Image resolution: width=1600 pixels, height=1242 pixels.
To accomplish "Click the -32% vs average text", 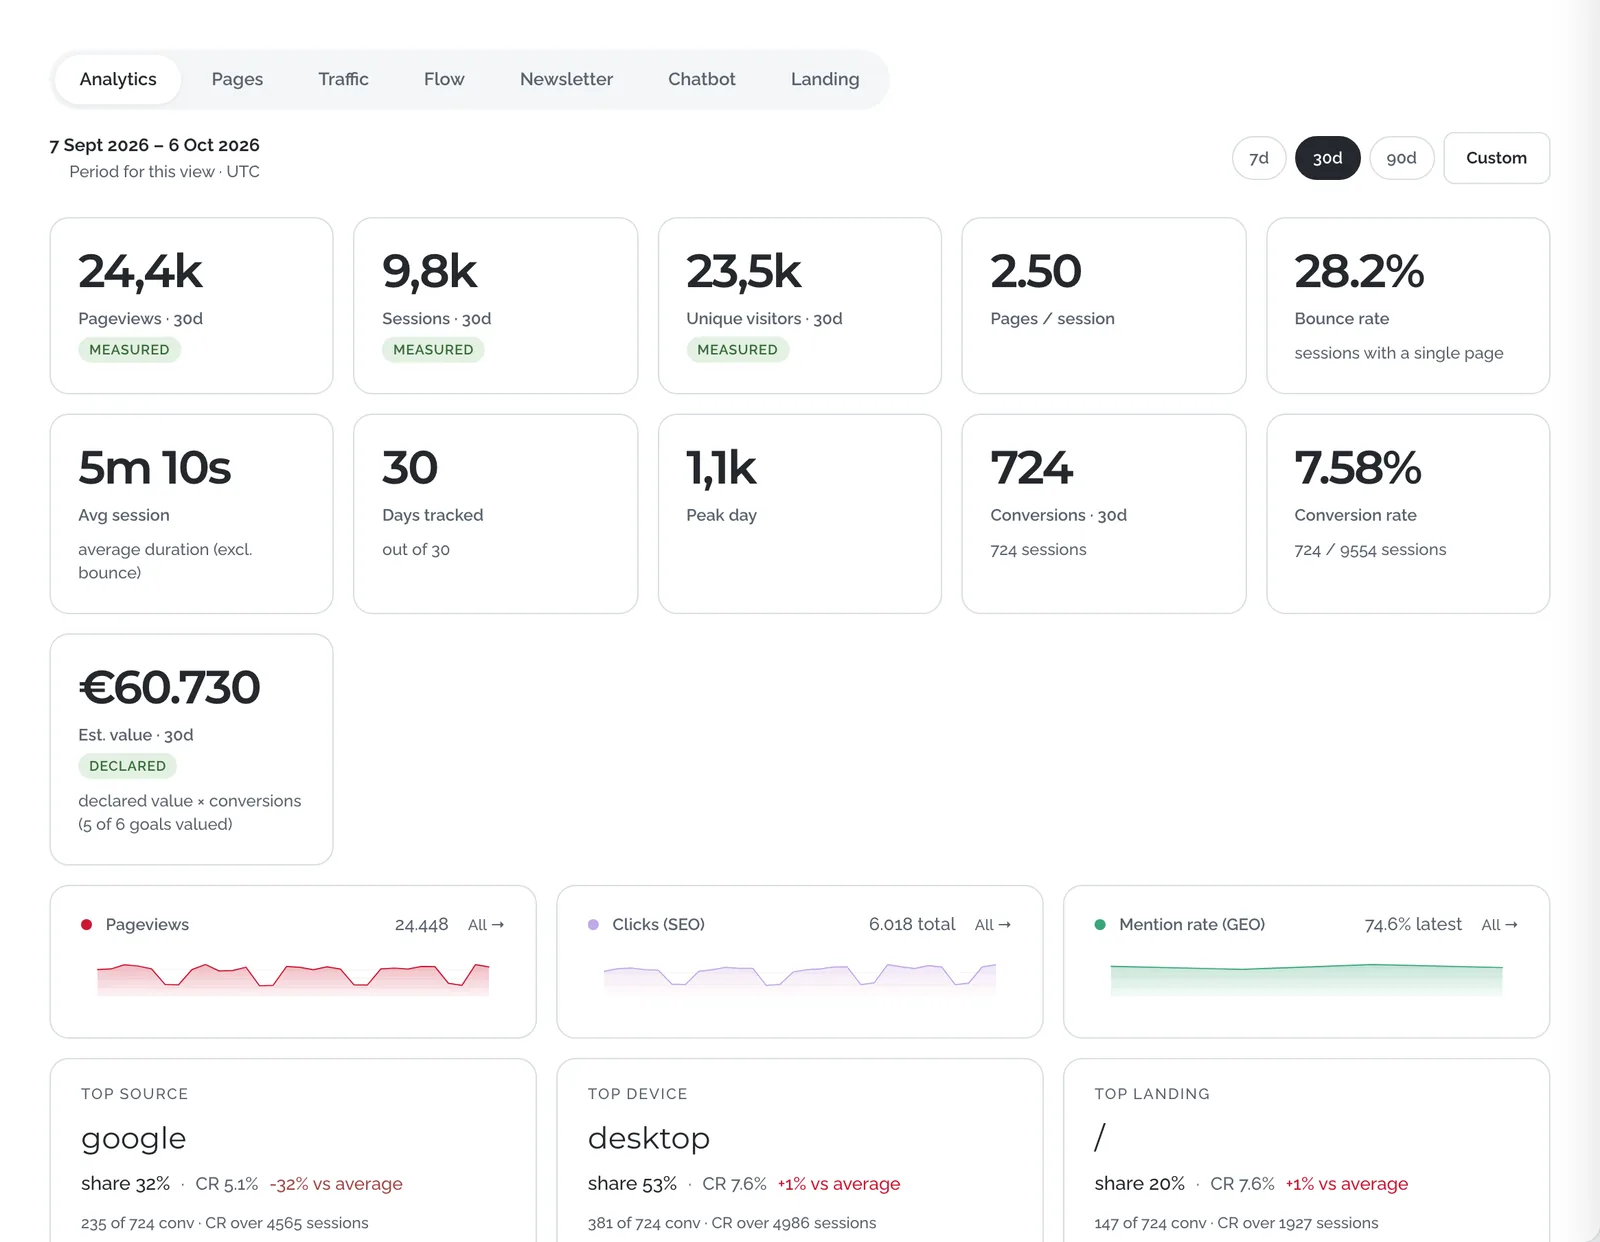I will point(336,1184).
